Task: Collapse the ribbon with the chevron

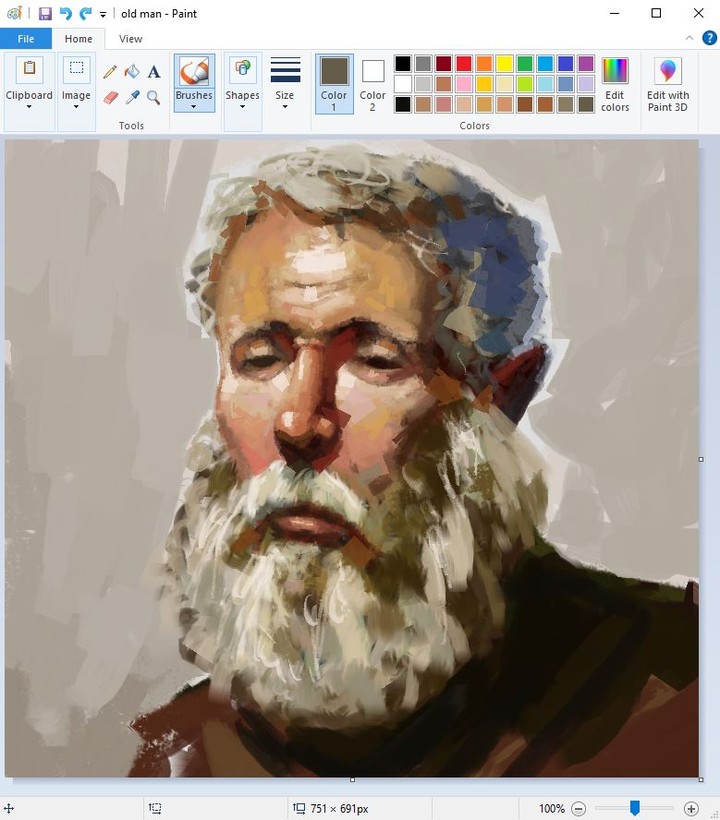Action: pos(689,38)
